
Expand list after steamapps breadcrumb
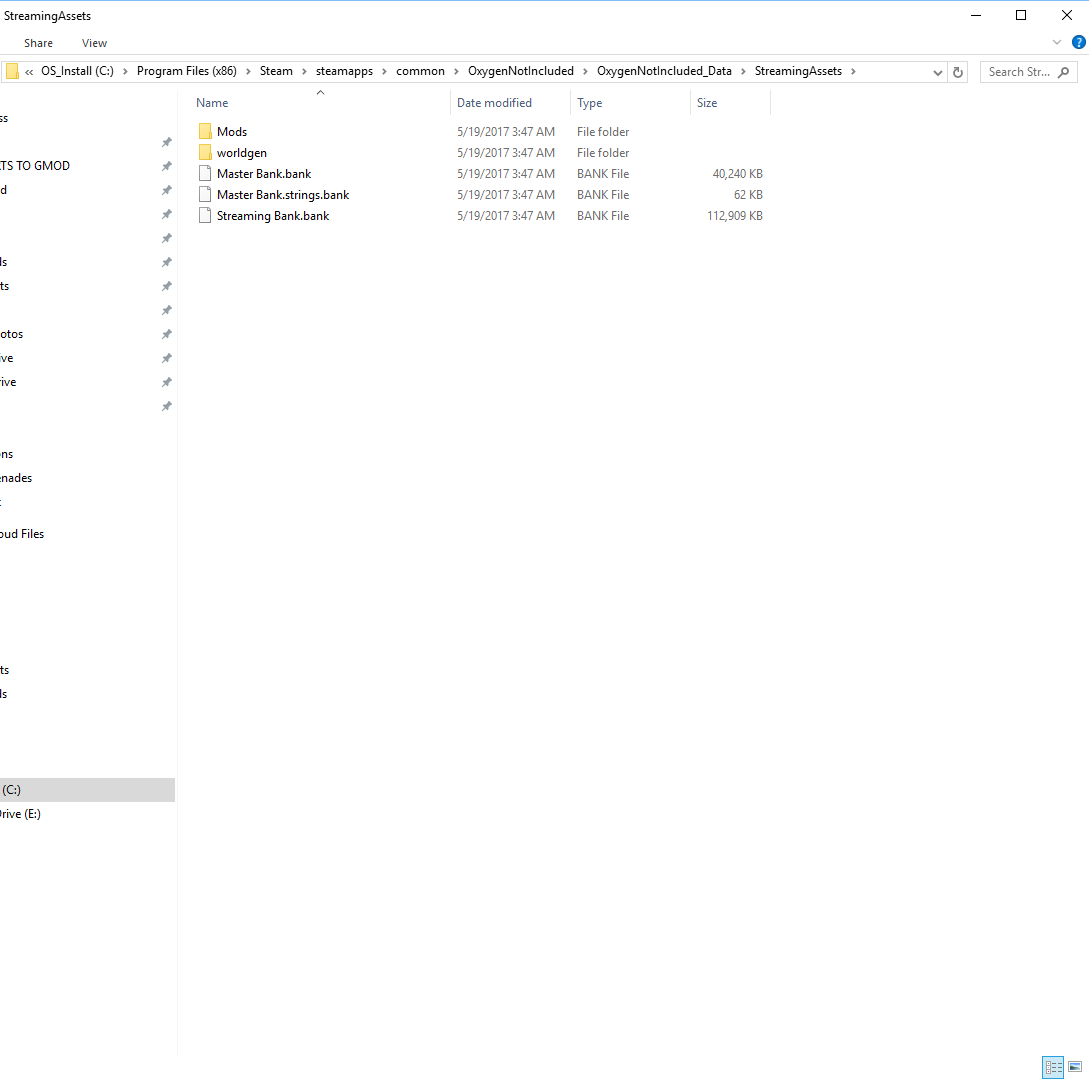pos(384,71)
